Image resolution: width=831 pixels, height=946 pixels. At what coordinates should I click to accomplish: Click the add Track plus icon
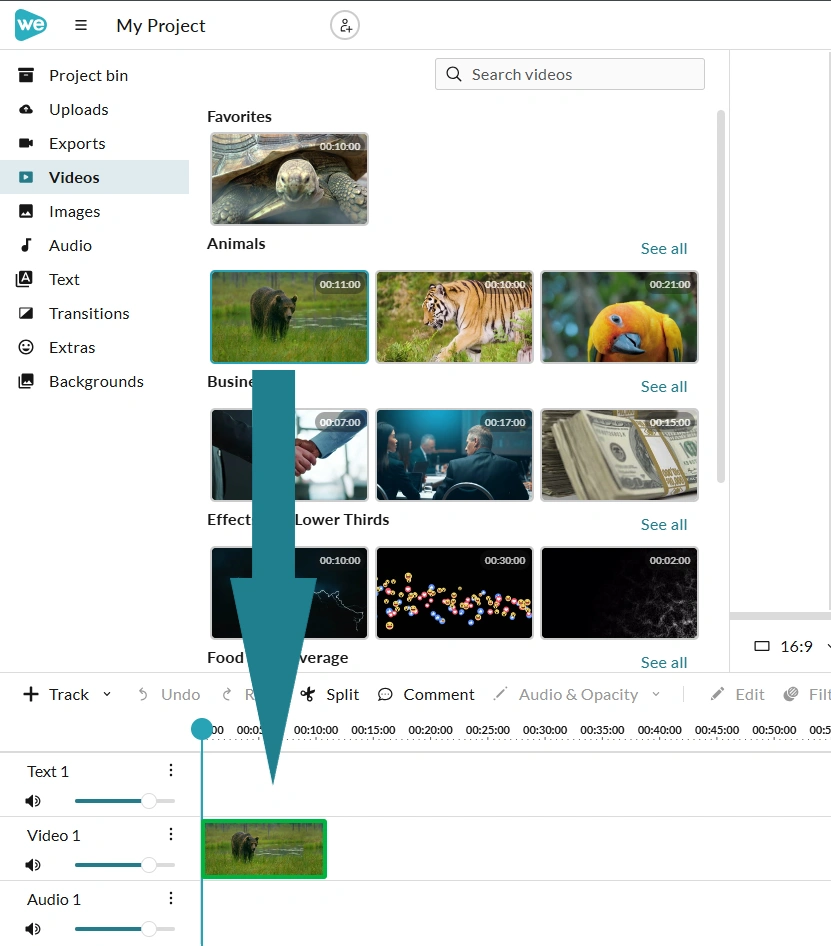(31, 694)
